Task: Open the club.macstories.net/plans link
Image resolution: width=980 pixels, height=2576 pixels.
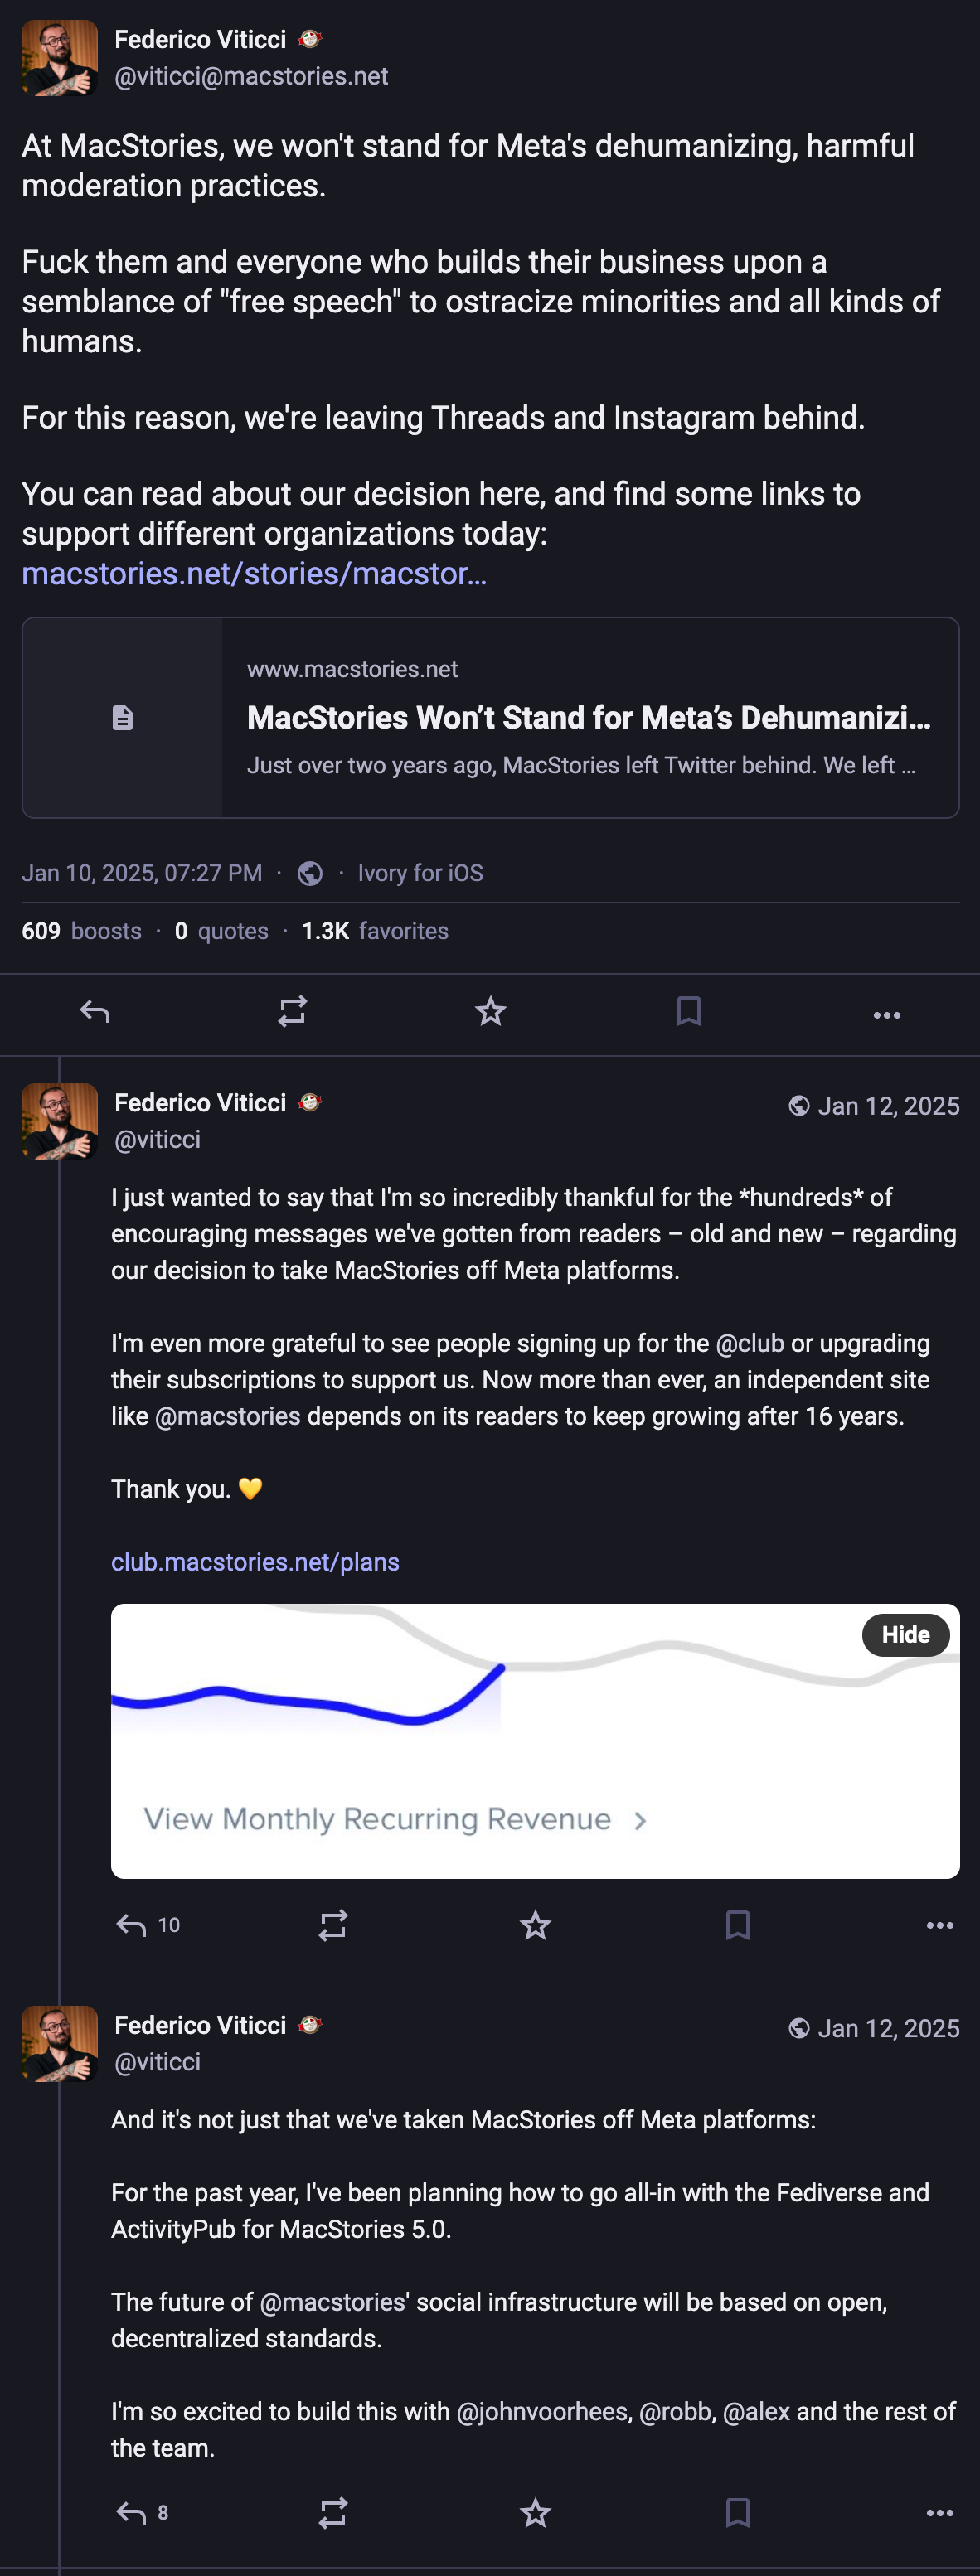Action: tap(255, 1562)
